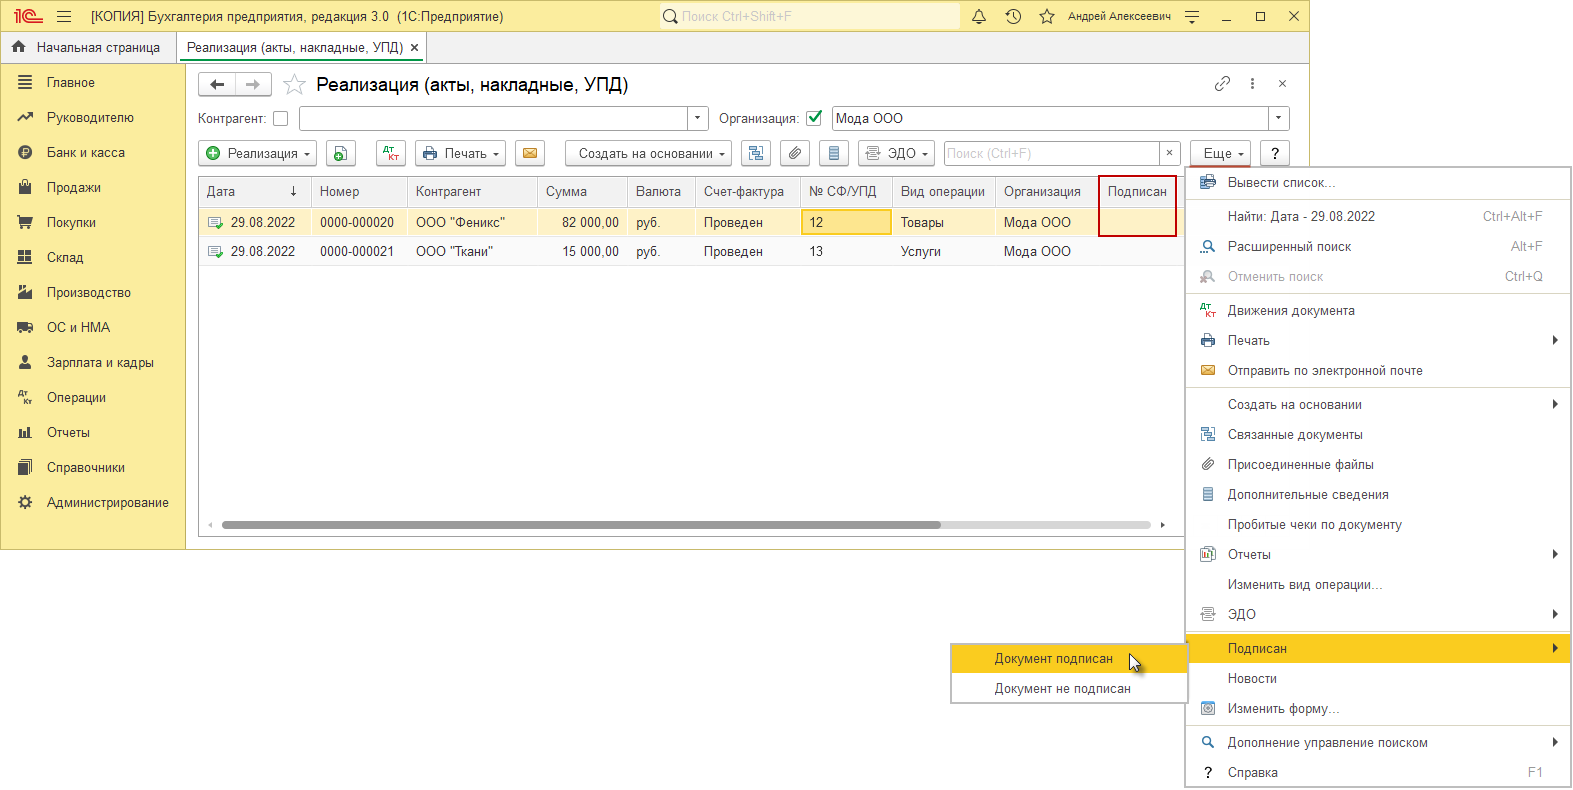The image size is (1573, 790).
Task: Open related documents structure toolbar icon
Action: click(x=756, y=153)
